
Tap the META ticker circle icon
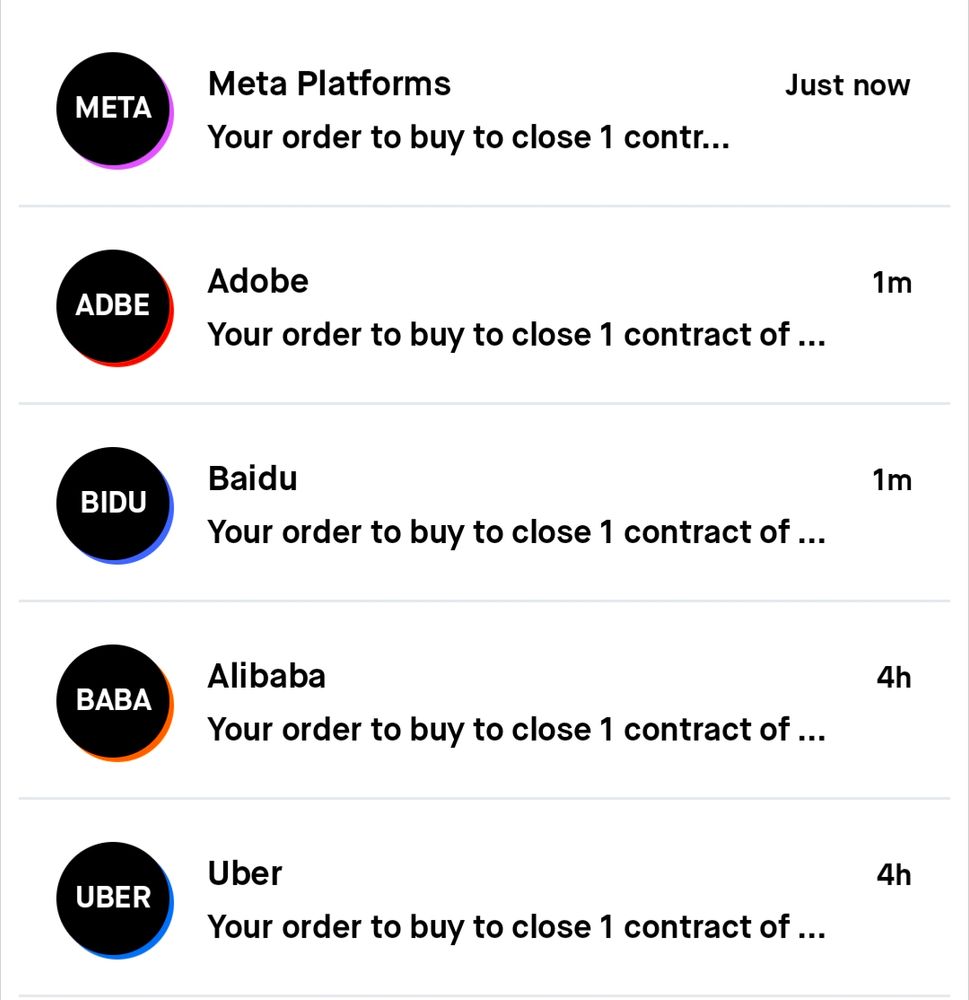click(x=114, y=109)
